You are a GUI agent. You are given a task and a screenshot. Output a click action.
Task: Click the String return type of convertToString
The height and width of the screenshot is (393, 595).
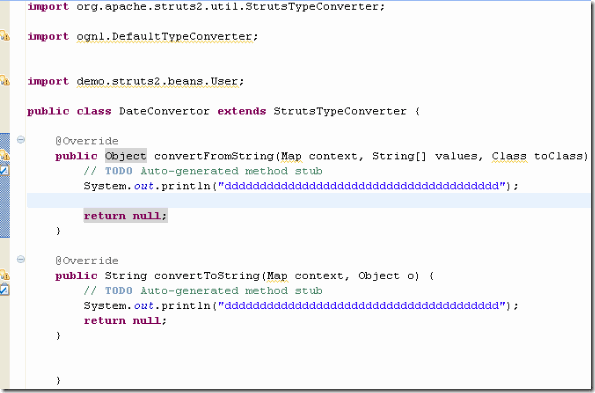coord(126,276)
